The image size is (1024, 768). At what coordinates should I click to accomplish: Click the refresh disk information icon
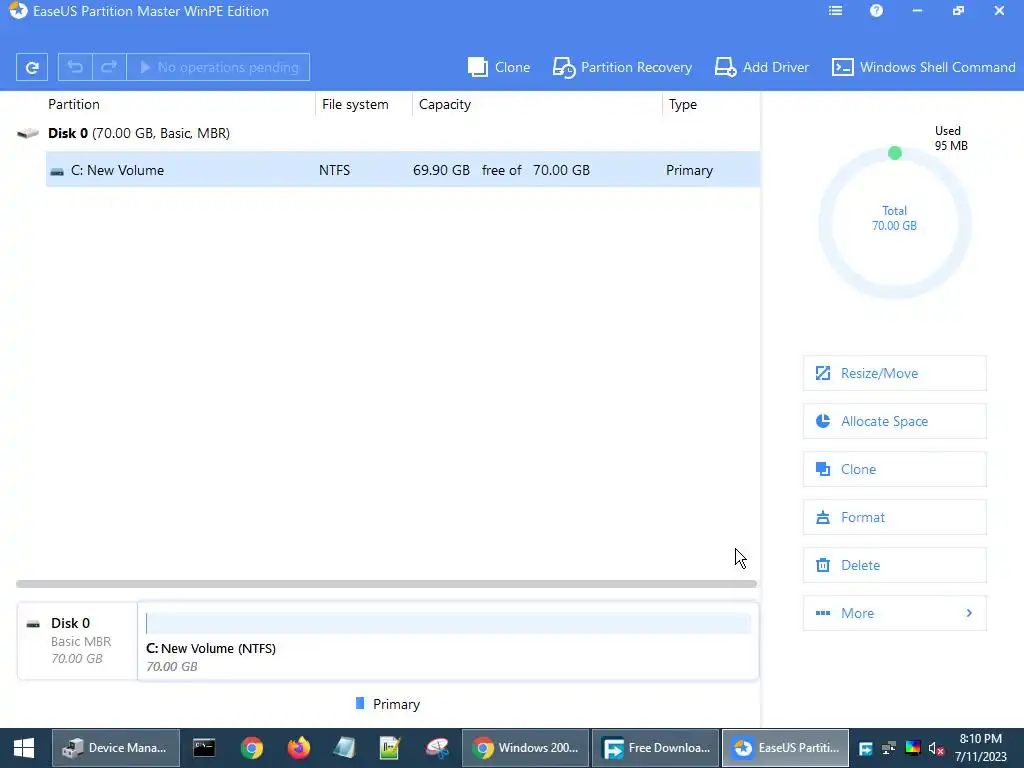tap(31, 67)
